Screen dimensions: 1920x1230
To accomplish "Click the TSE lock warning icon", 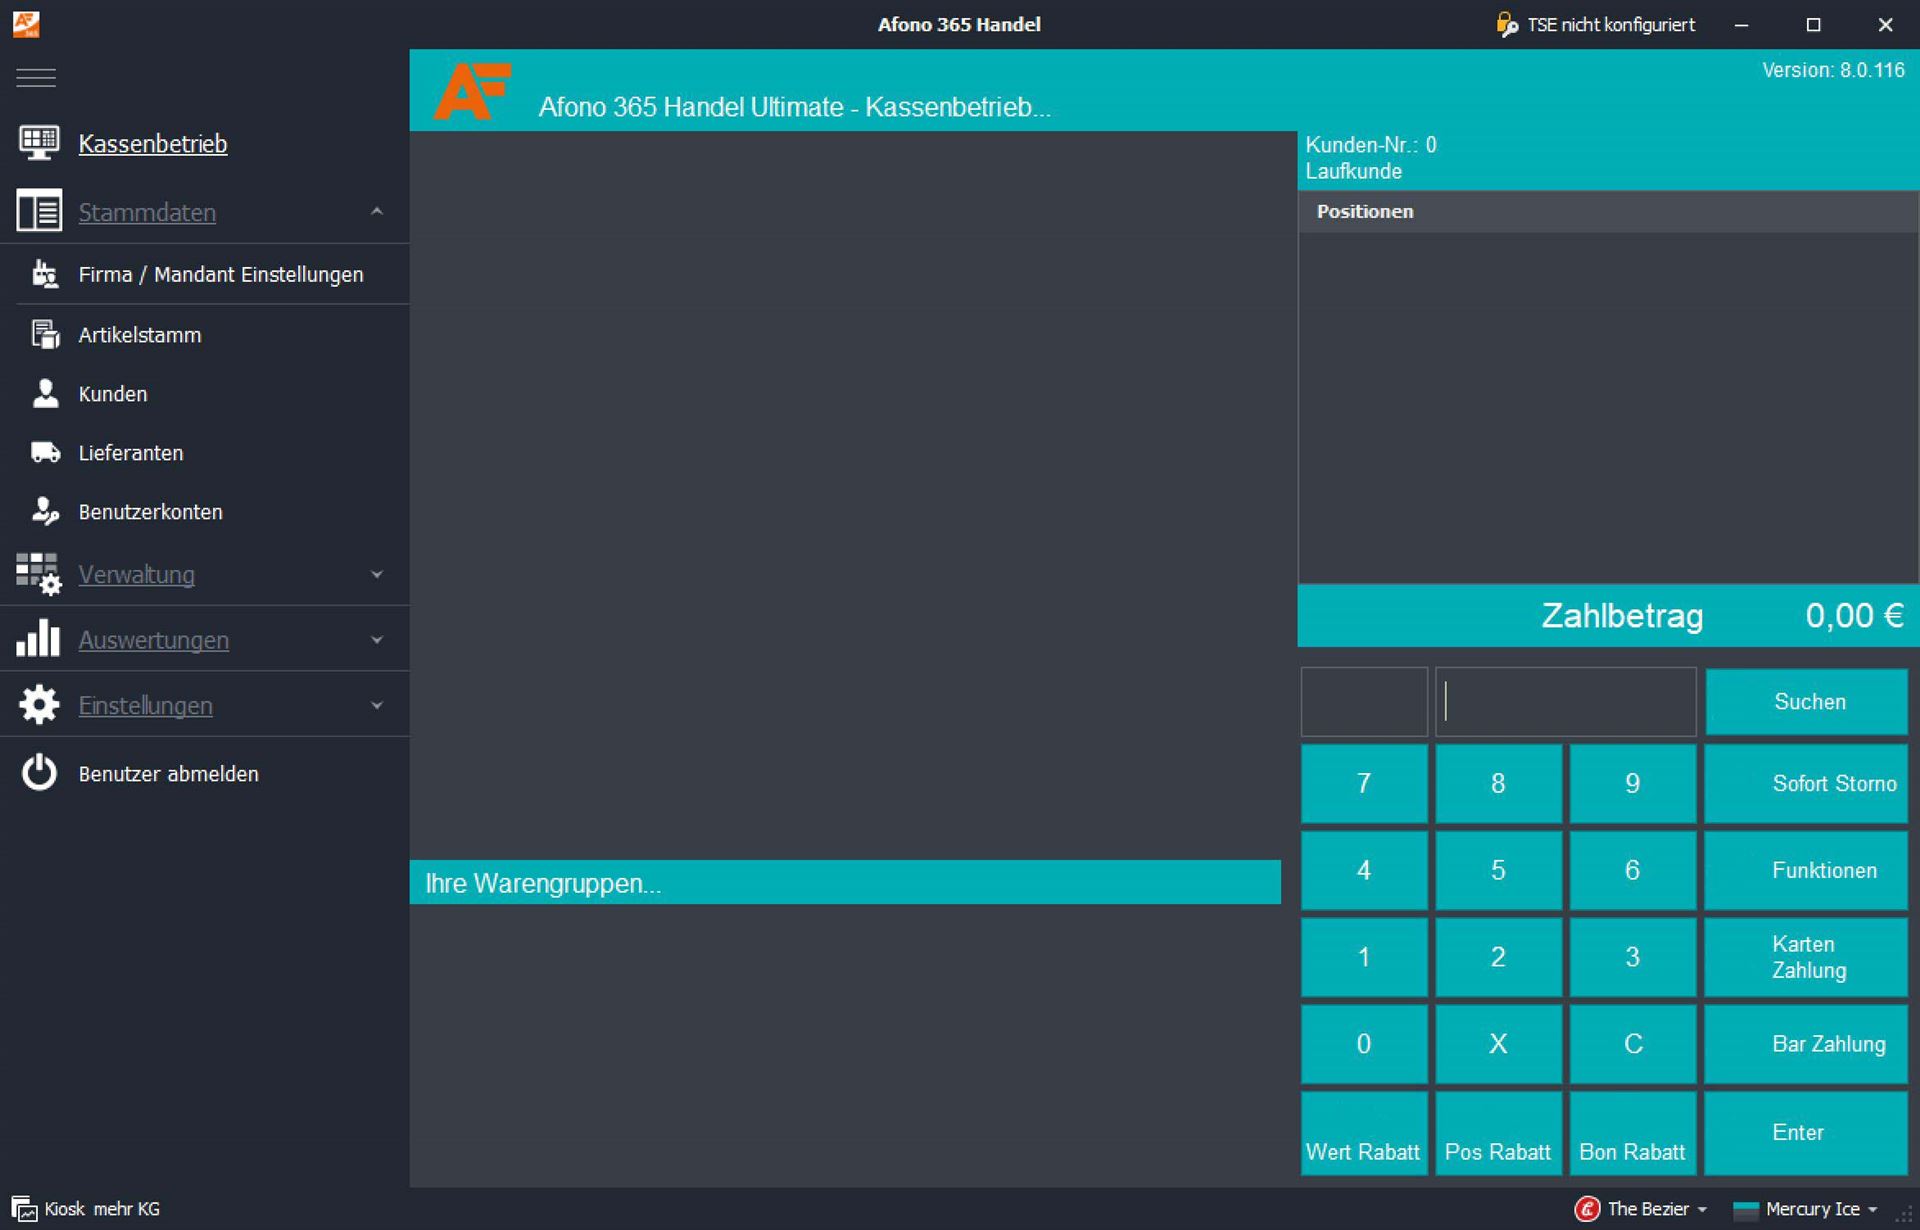I will pos(1506,24).
